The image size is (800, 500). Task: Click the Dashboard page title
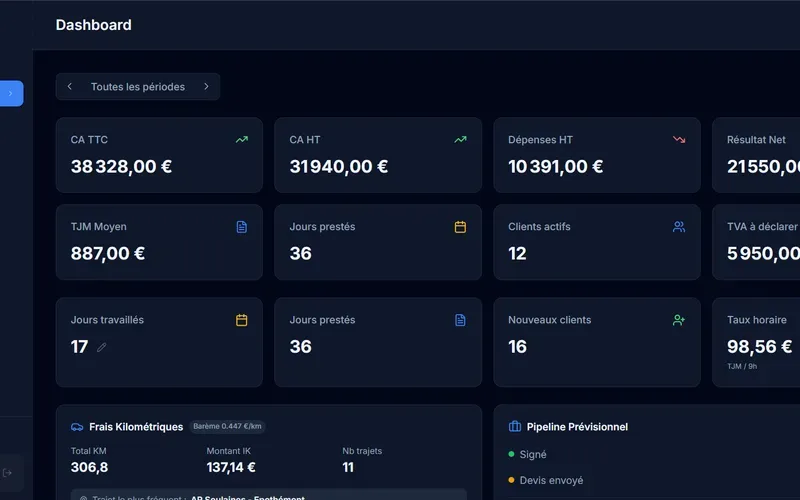point(93,25)
